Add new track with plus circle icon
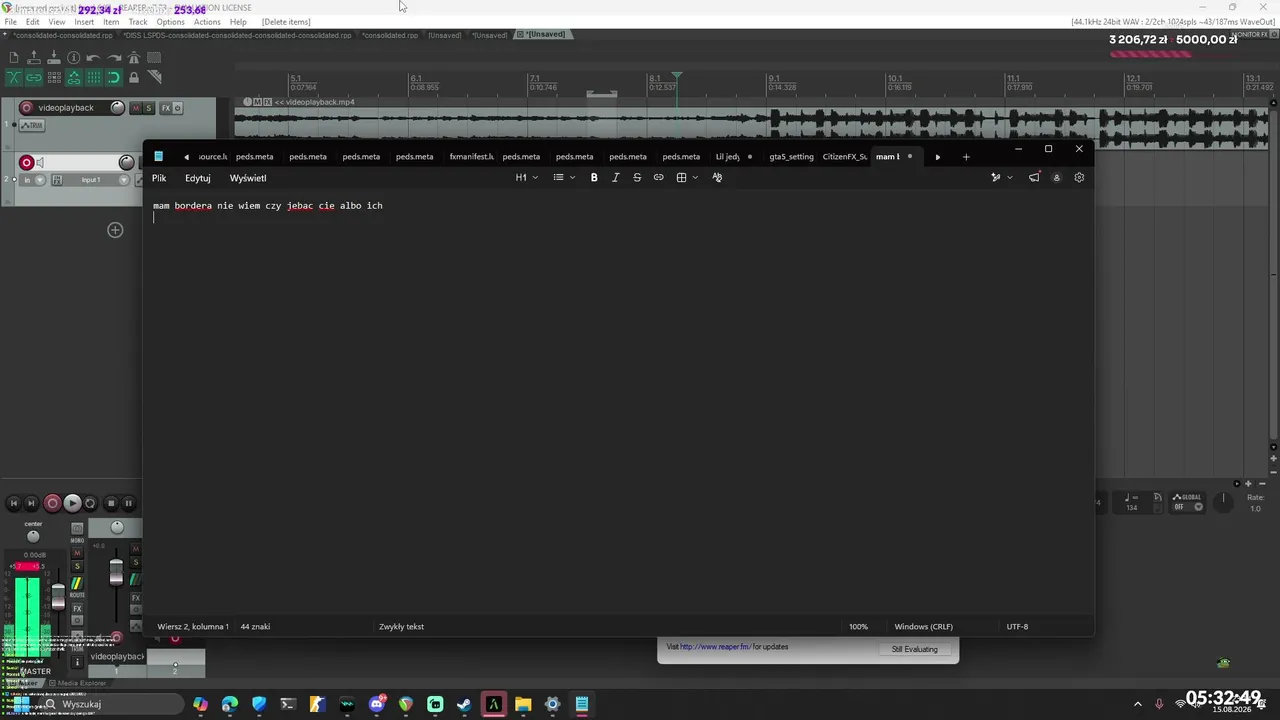Viewport: 1280px width, 720px height. pos(115,230)
